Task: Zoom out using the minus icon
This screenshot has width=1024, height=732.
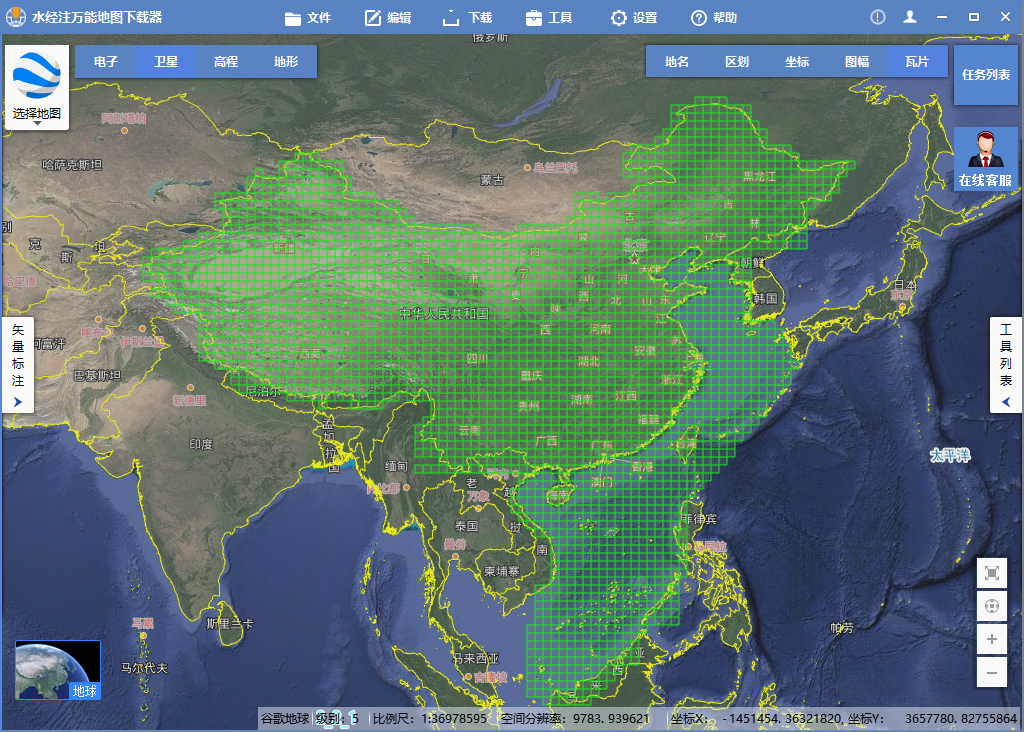Action: click(x=991, y=671)
